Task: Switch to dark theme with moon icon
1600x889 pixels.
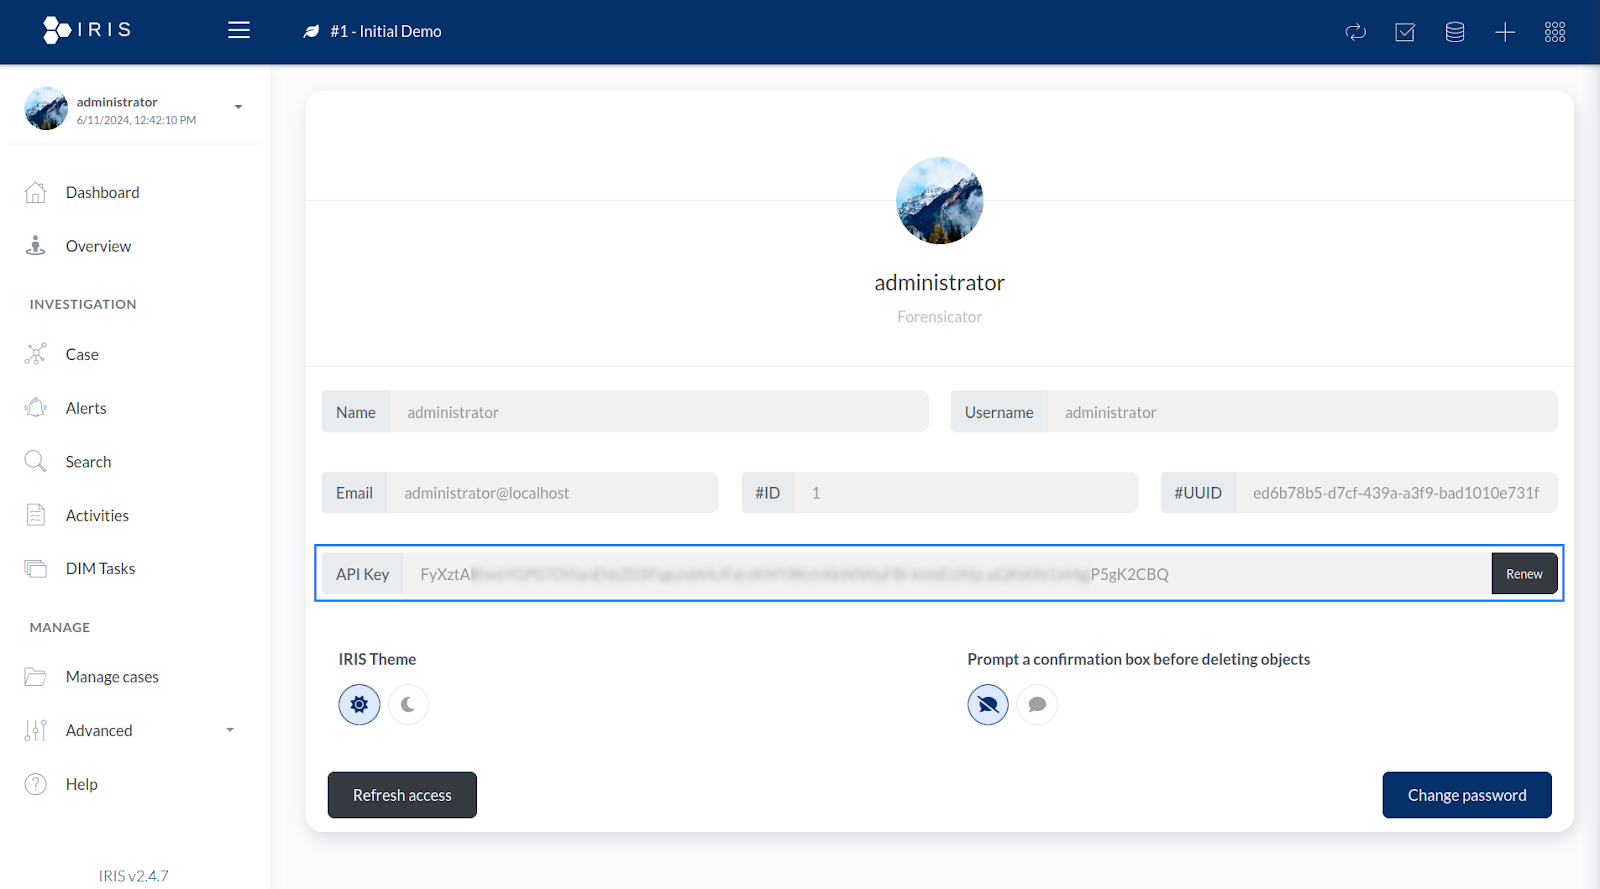Action: (x=408, y=705)
